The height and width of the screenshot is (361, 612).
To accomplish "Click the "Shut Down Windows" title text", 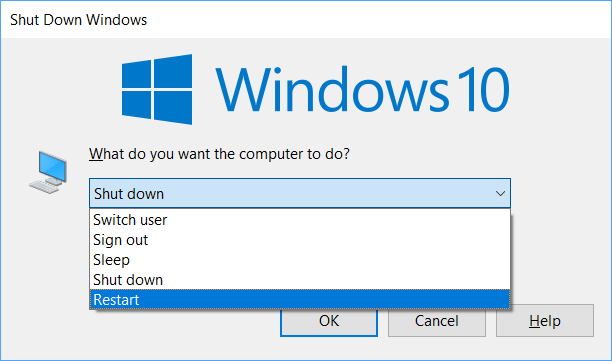I will [78, 20].
